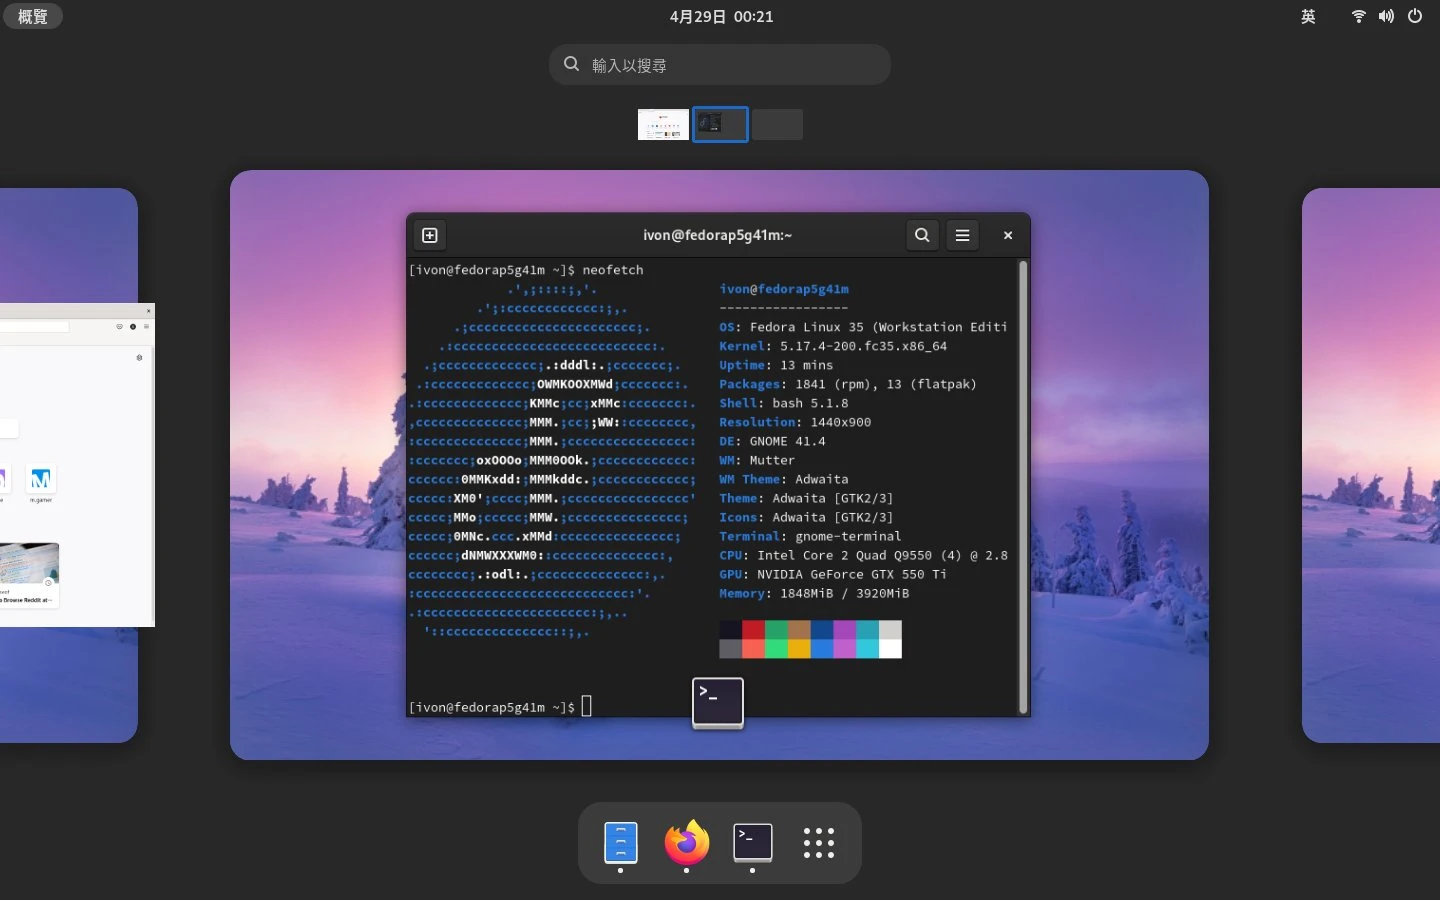Image resolution: width=1440 pixels, height=900 pixels.
Task: Click the Firefox window on the left workspace
Action: 75,465
